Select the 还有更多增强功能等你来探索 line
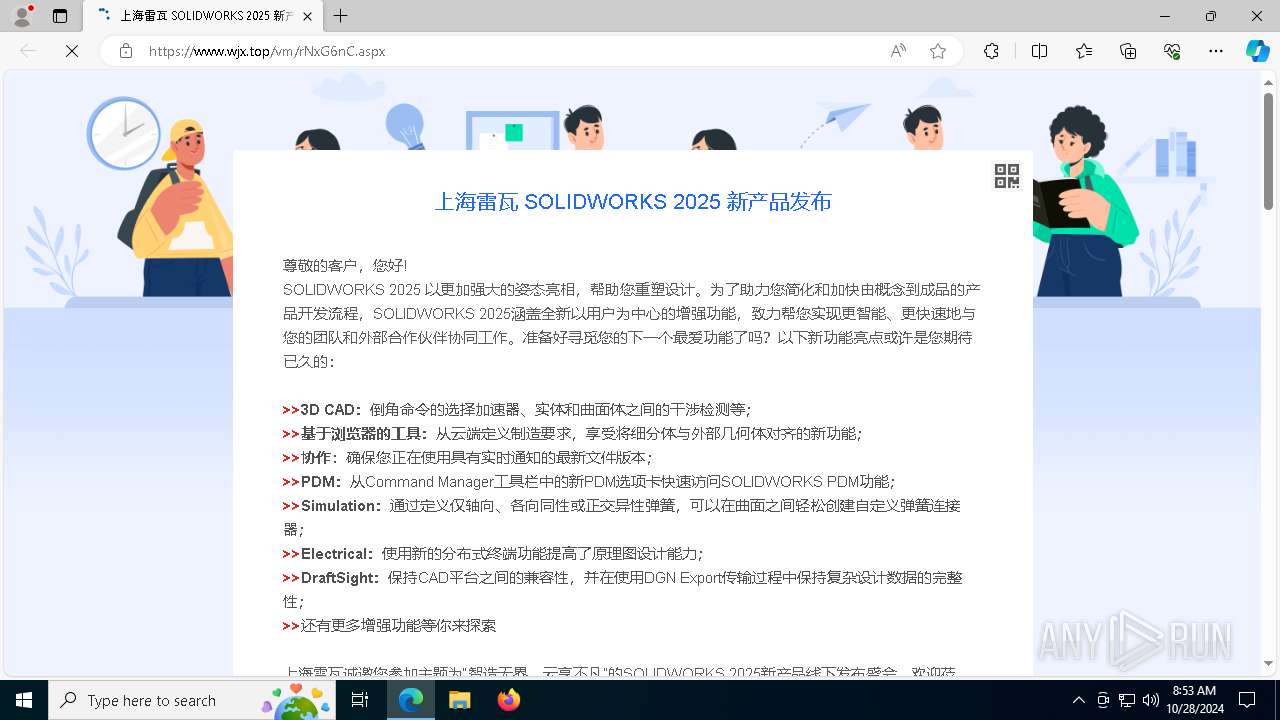Screen dimensions: 1280x720 [x=389, y=625]
